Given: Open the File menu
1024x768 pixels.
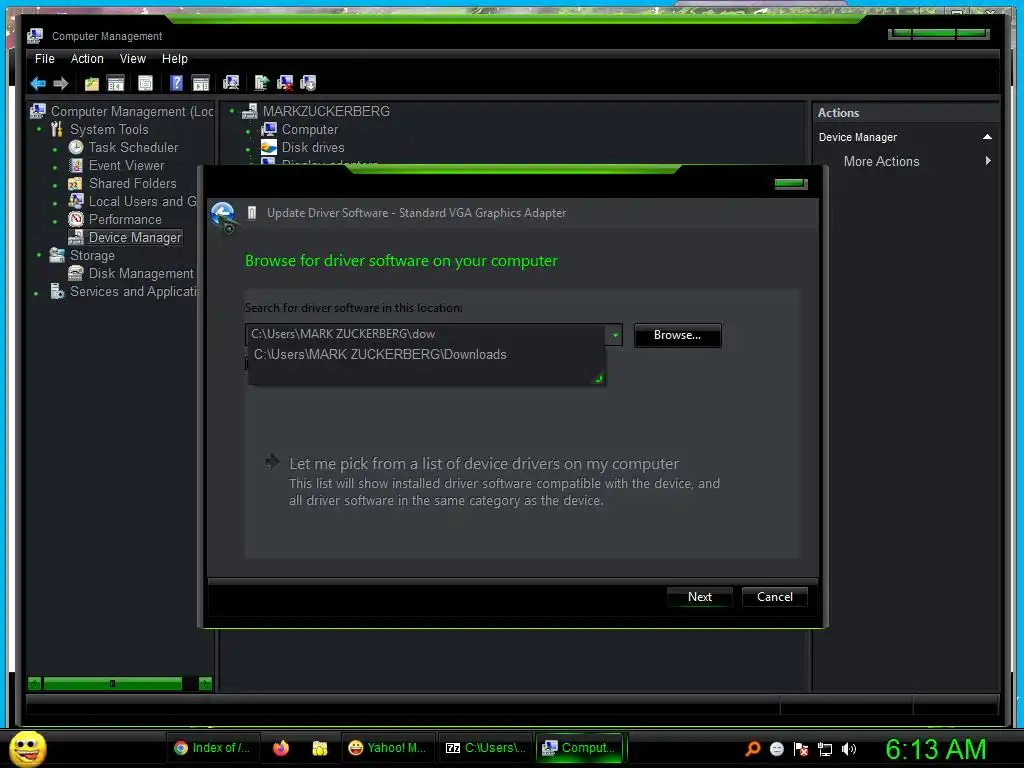Looking at the screenshot, I should pyautogui.click(x=44, y=59).
